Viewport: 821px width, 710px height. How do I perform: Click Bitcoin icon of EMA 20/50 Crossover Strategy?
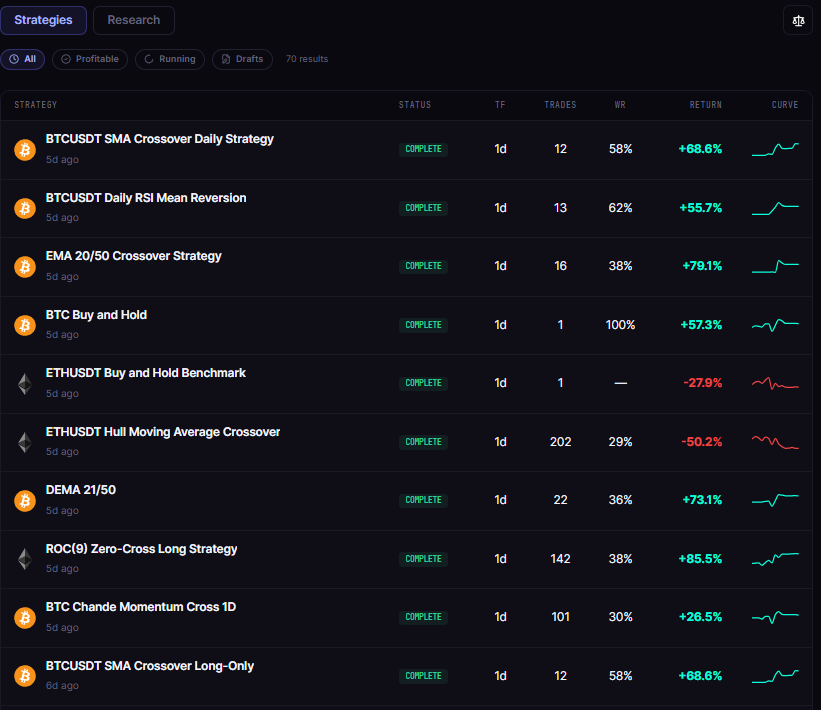[x=25, y=267]
